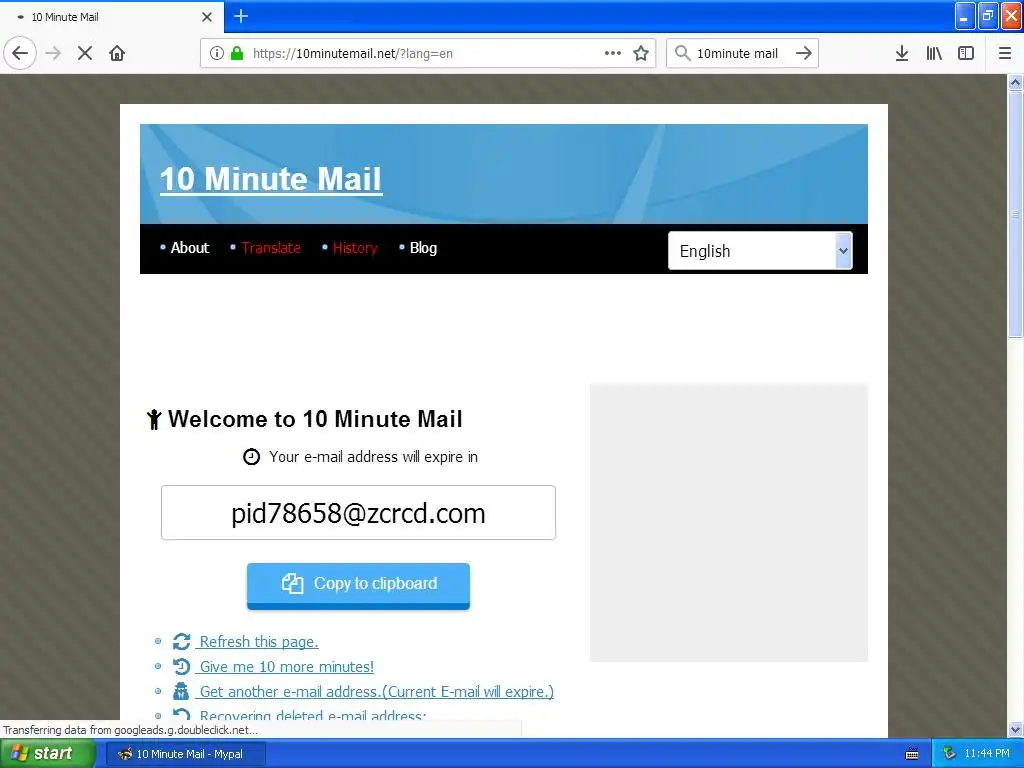The height and width of the screenshot is (768, 1024).
Task: Submit the search with the arrow
Action: pyautogui.click(x=804, y=53)
